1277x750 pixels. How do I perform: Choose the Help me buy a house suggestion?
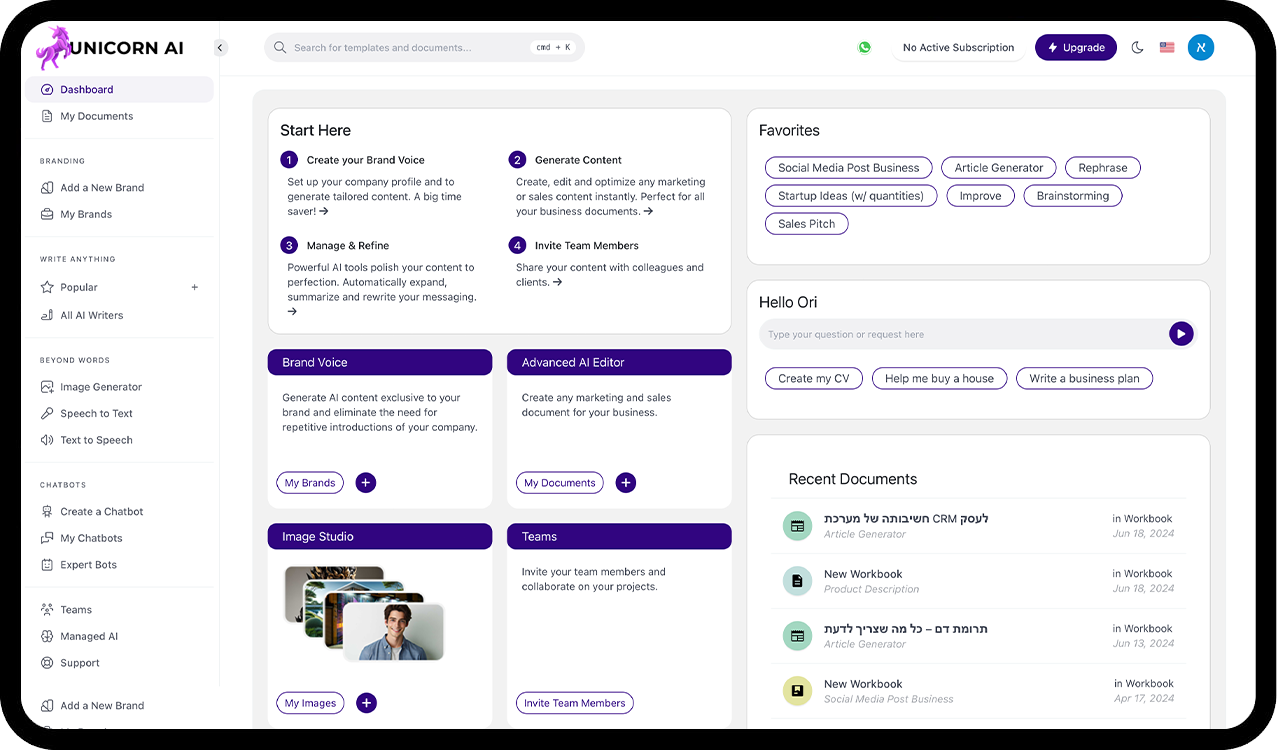(x=939, y=379)
